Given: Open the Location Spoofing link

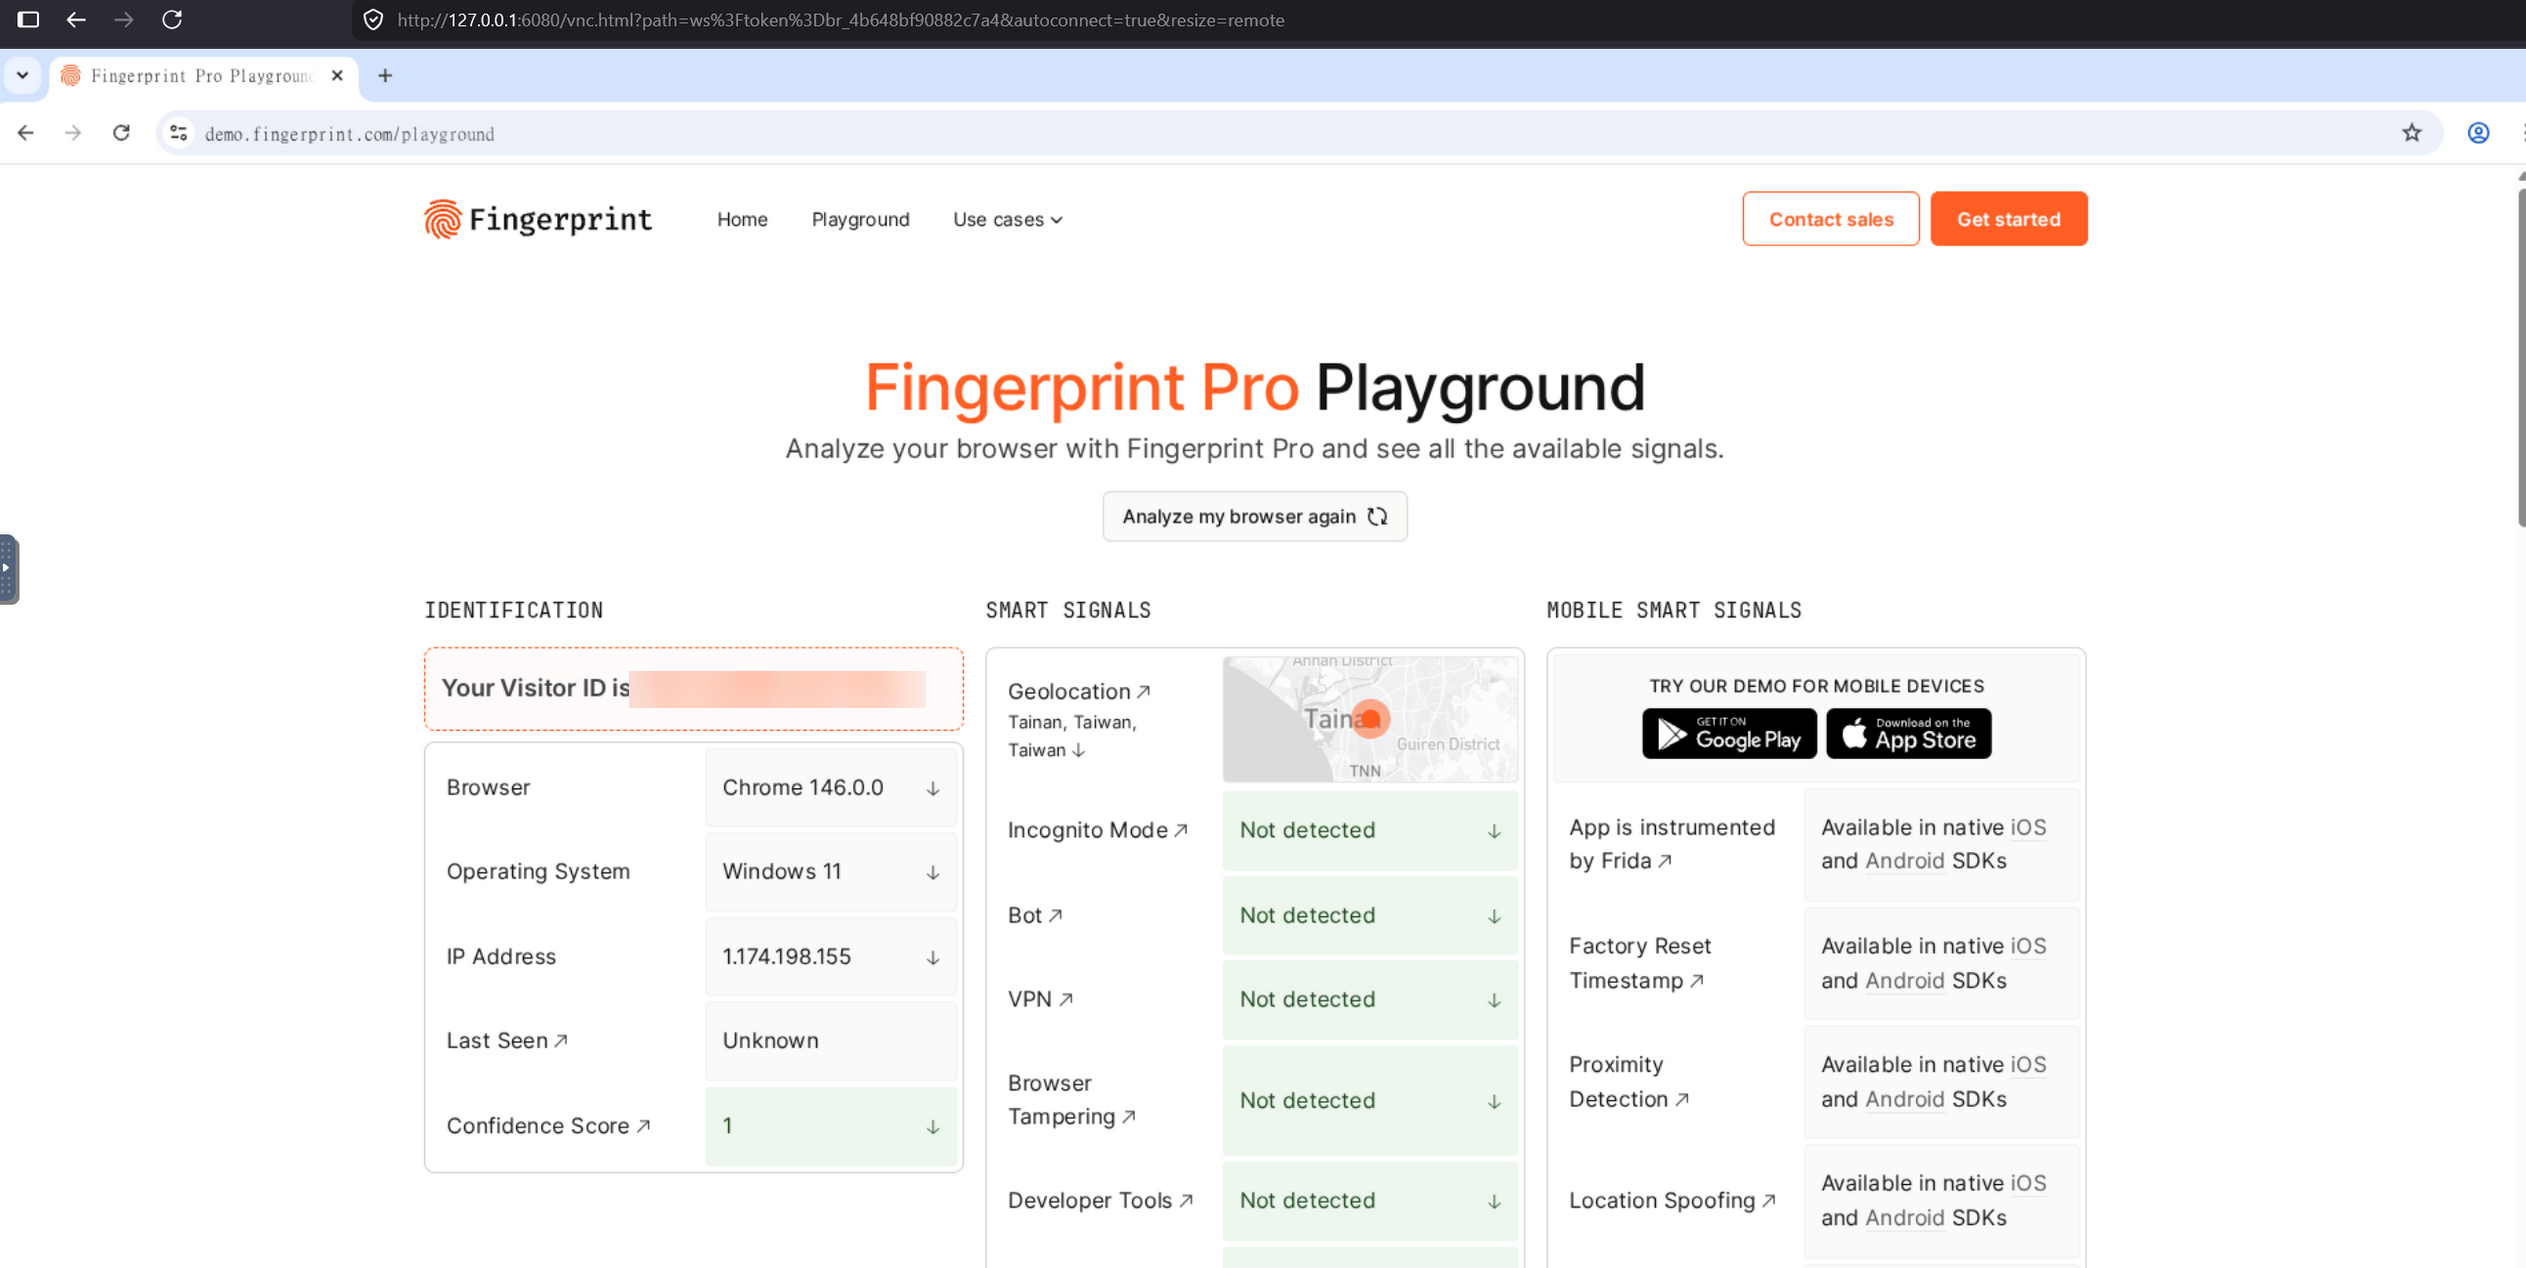Looking at the screenshot, I should pos(1671,1200).
